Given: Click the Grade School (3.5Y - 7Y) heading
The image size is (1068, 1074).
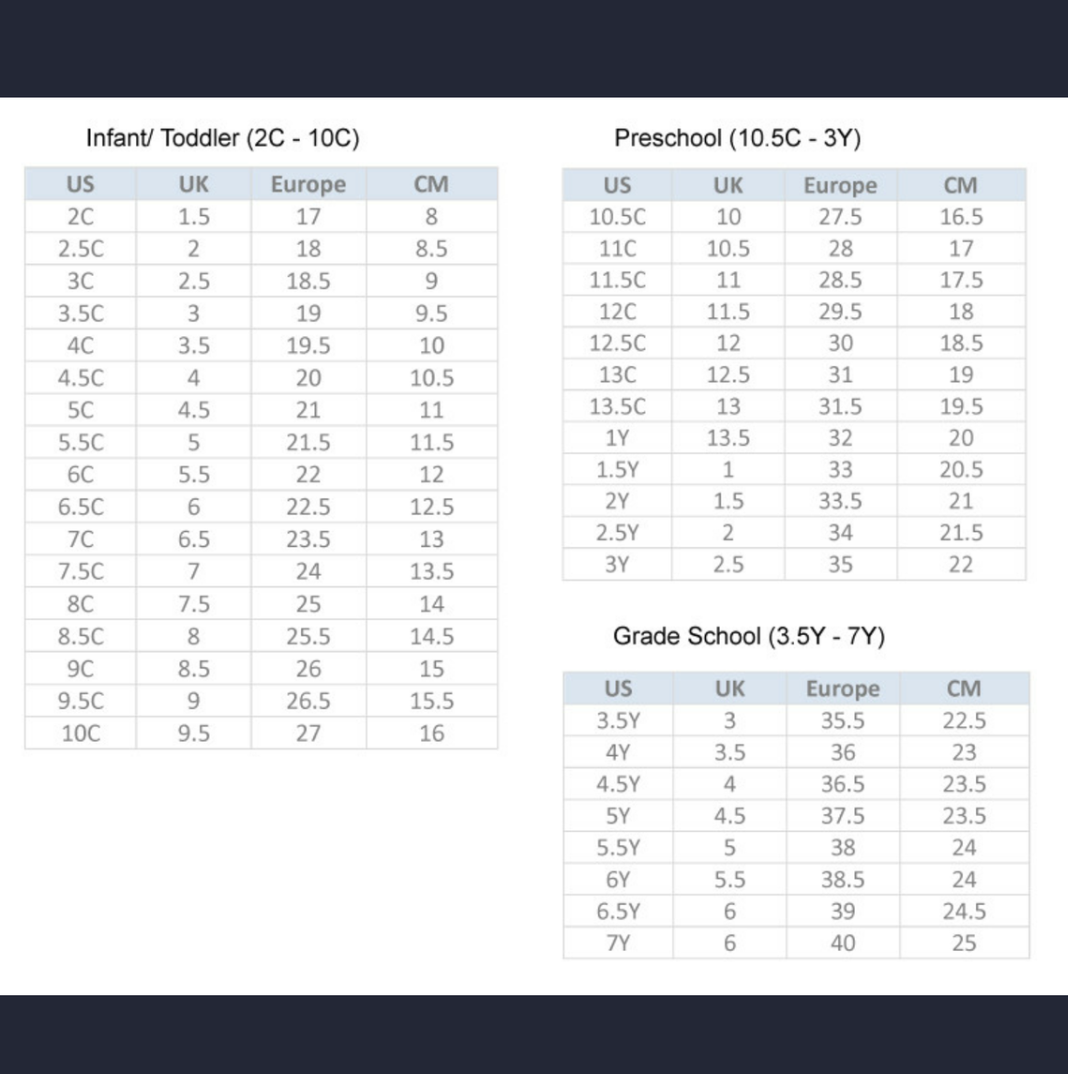Looking at the screenshot, I should [748, 637].
